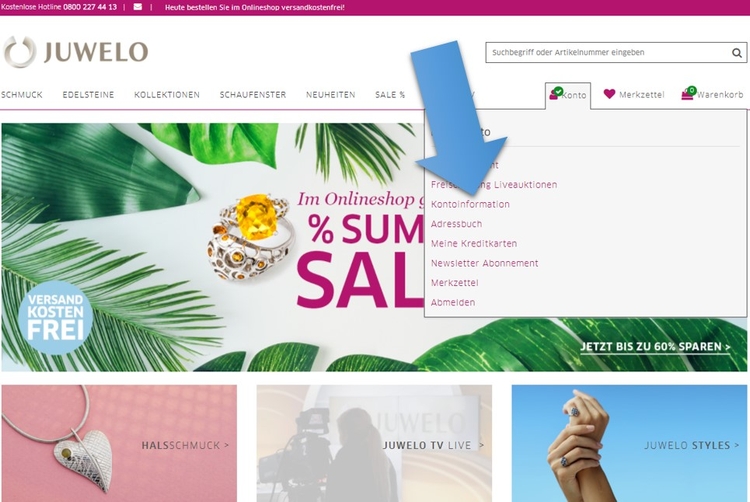This screenshot has height=502, width=750.
Task: Click the Merkzettel heart icon
Action: [609, 94]
